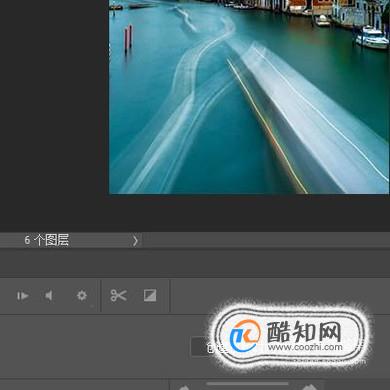Viewport: 390px width, 390px height.
Task: Open the transition options square icon
Action: coord(150,296)
